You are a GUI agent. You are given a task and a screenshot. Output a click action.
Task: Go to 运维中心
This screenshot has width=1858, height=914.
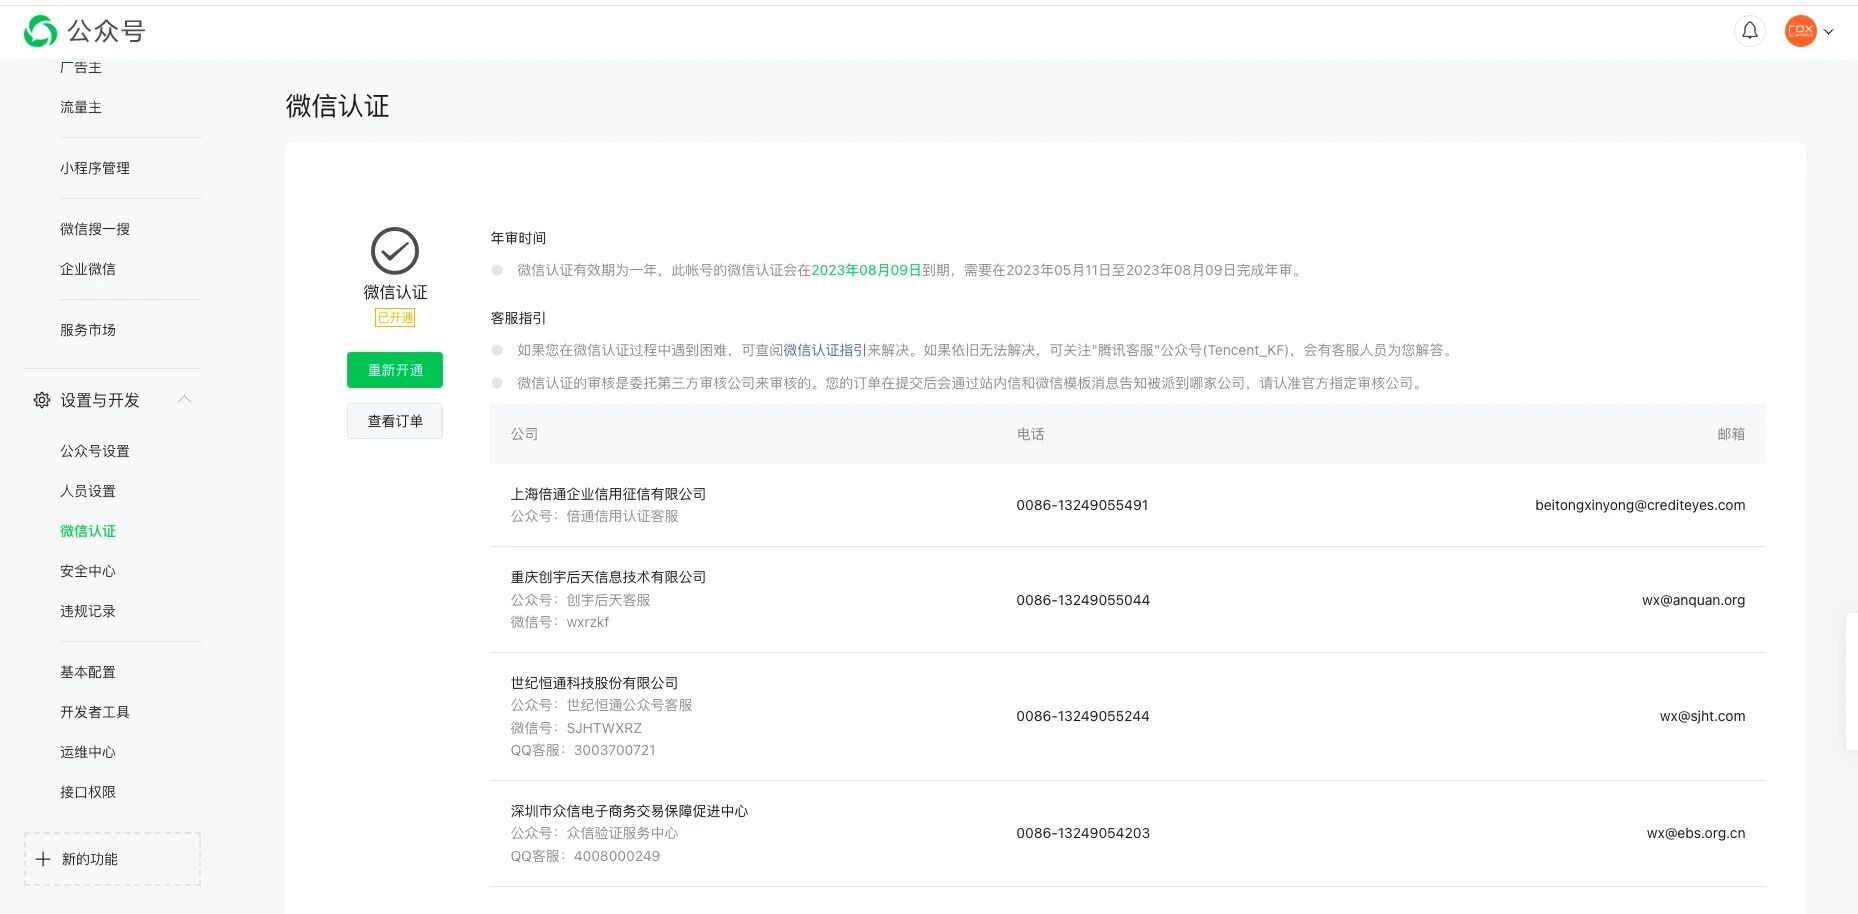point(88,752)
